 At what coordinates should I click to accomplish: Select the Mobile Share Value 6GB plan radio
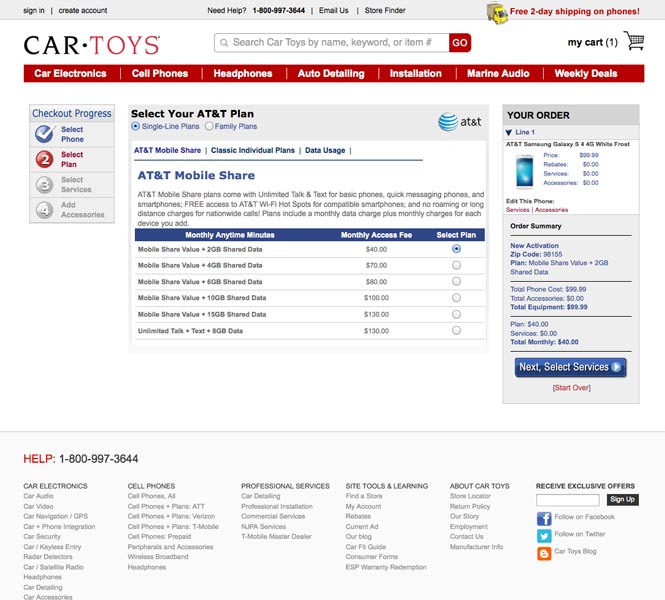456,281
